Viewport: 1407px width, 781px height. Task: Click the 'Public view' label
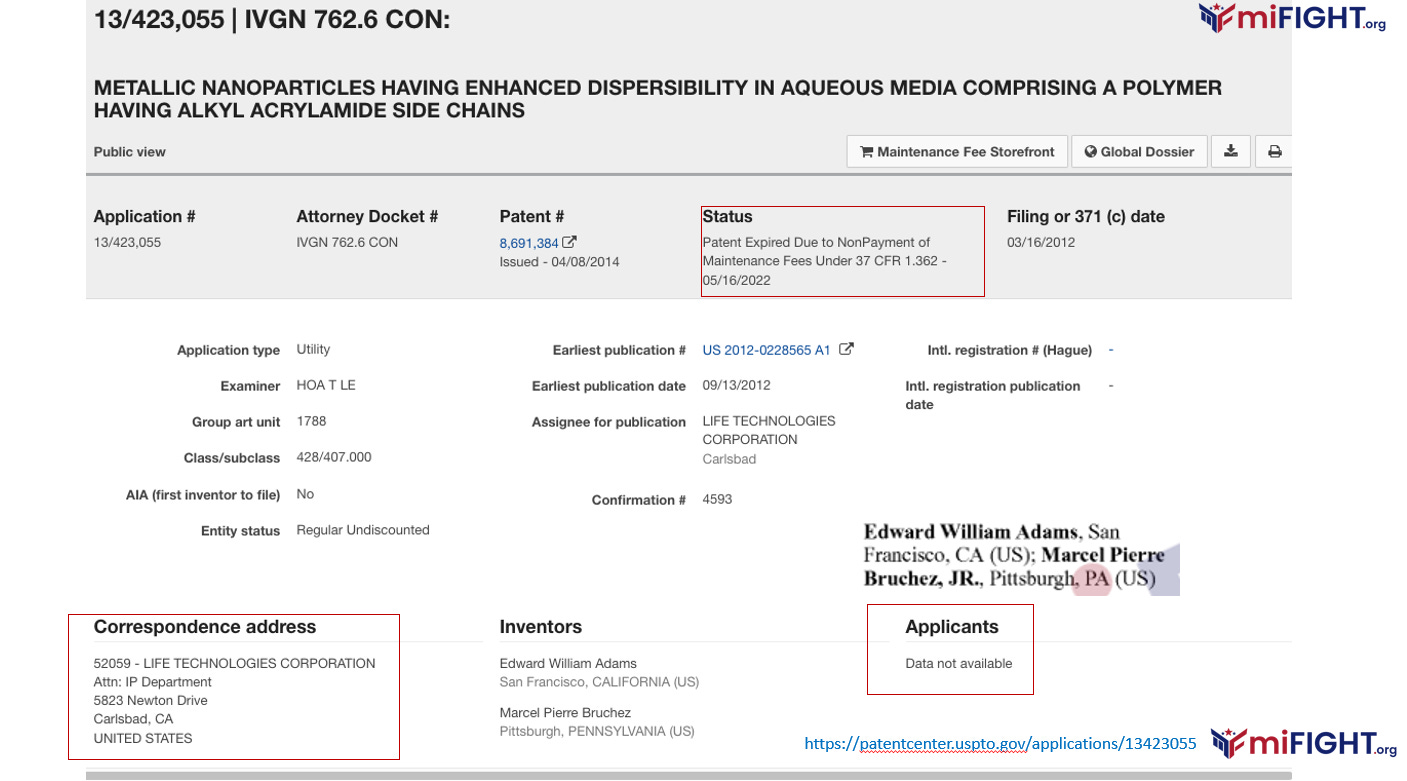point(130,152)
